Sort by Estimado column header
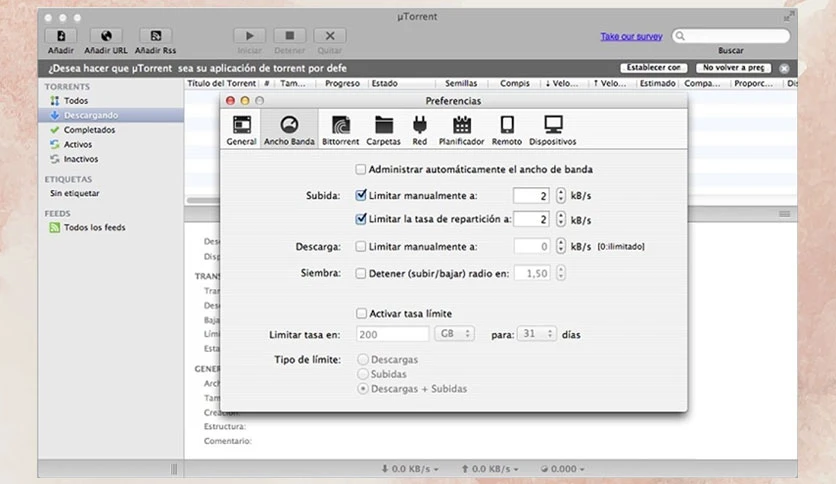 pyautogui.click(x=657, y=83)
